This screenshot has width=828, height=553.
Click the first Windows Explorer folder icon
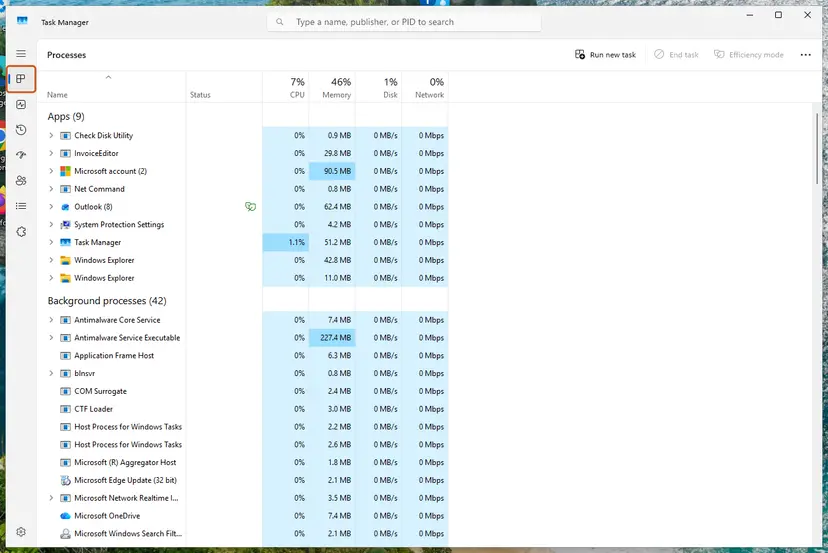[65, 260]
